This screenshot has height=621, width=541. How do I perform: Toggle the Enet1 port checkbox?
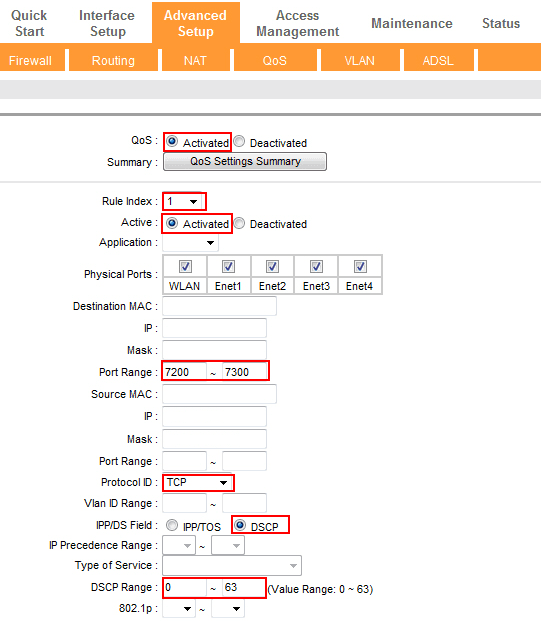coord(229,266)
